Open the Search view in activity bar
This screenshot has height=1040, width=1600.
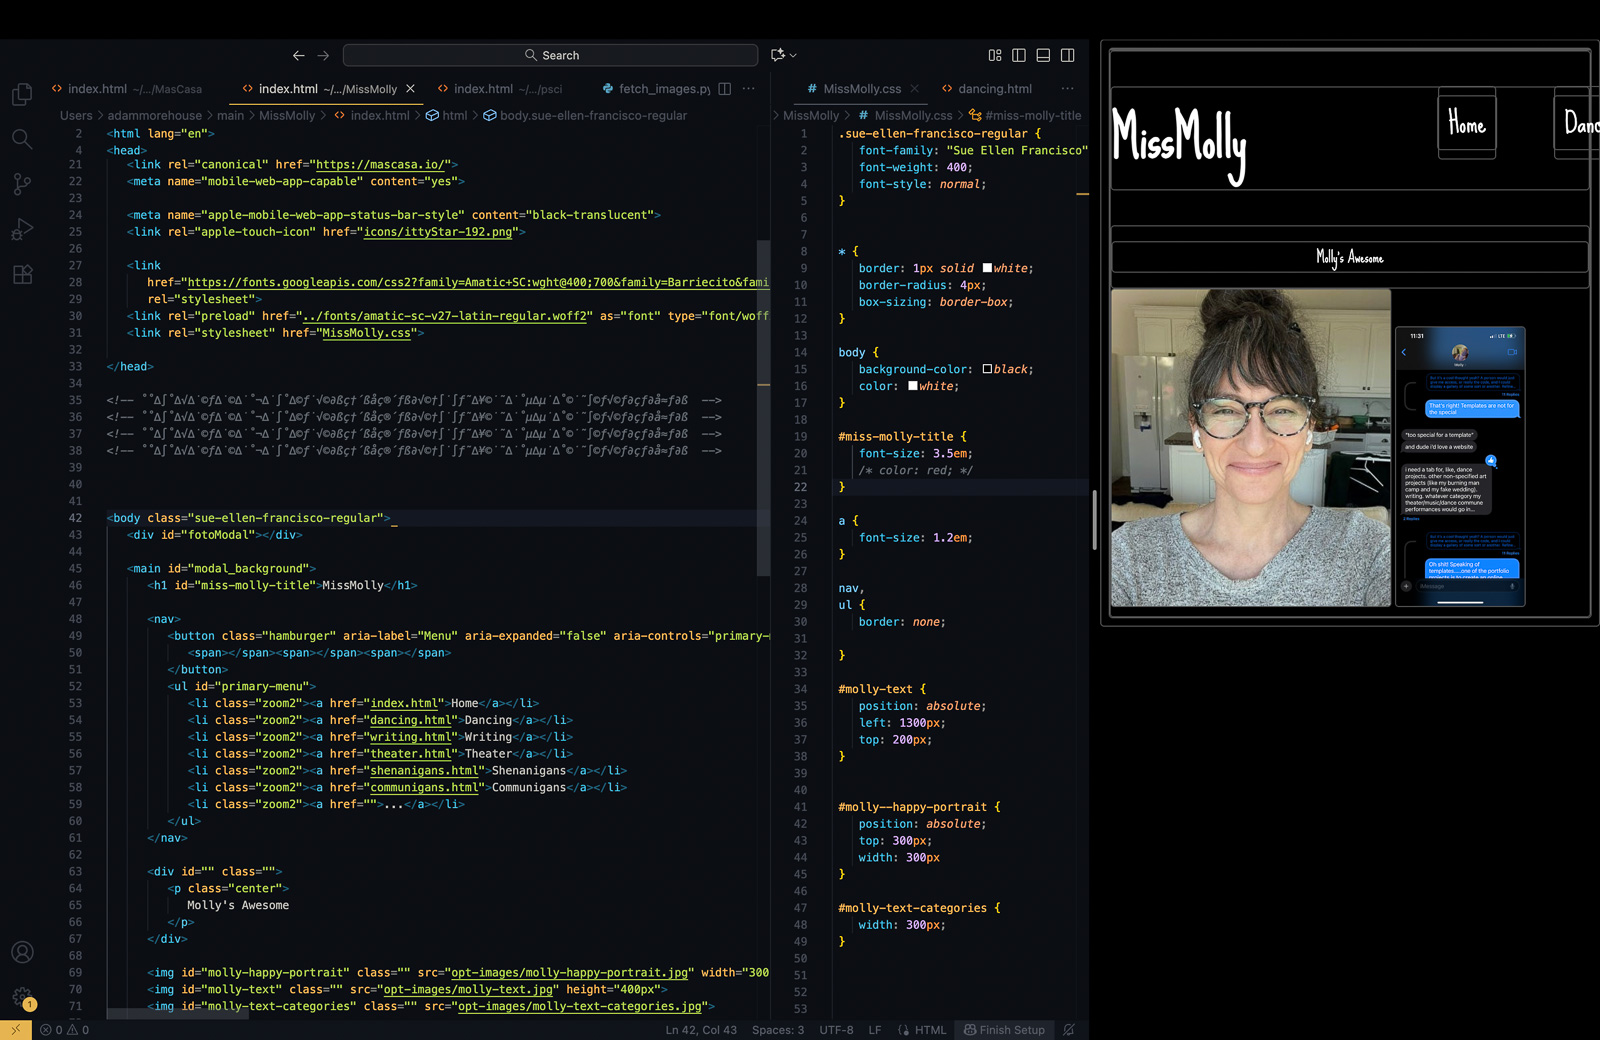22,139
